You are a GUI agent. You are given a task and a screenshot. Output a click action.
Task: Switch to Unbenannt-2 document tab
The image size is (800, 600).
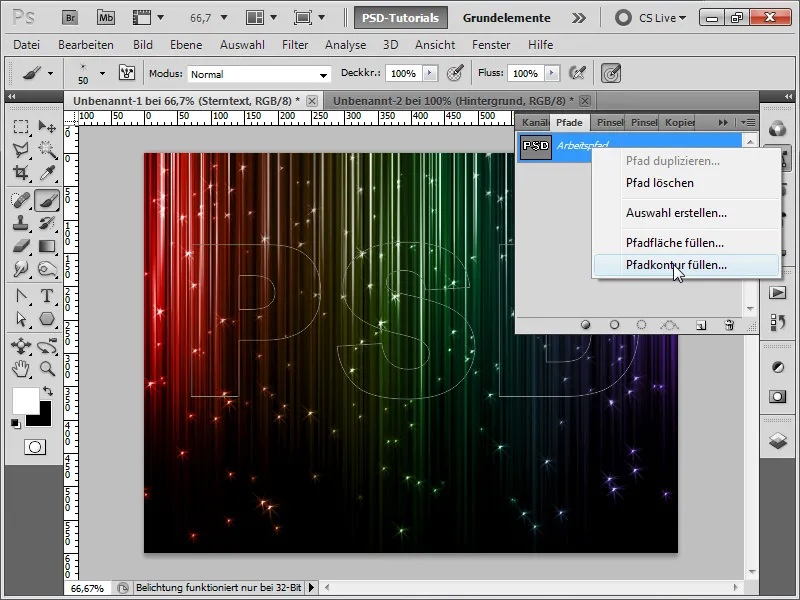pyautogui.click(x=453, y=101)
